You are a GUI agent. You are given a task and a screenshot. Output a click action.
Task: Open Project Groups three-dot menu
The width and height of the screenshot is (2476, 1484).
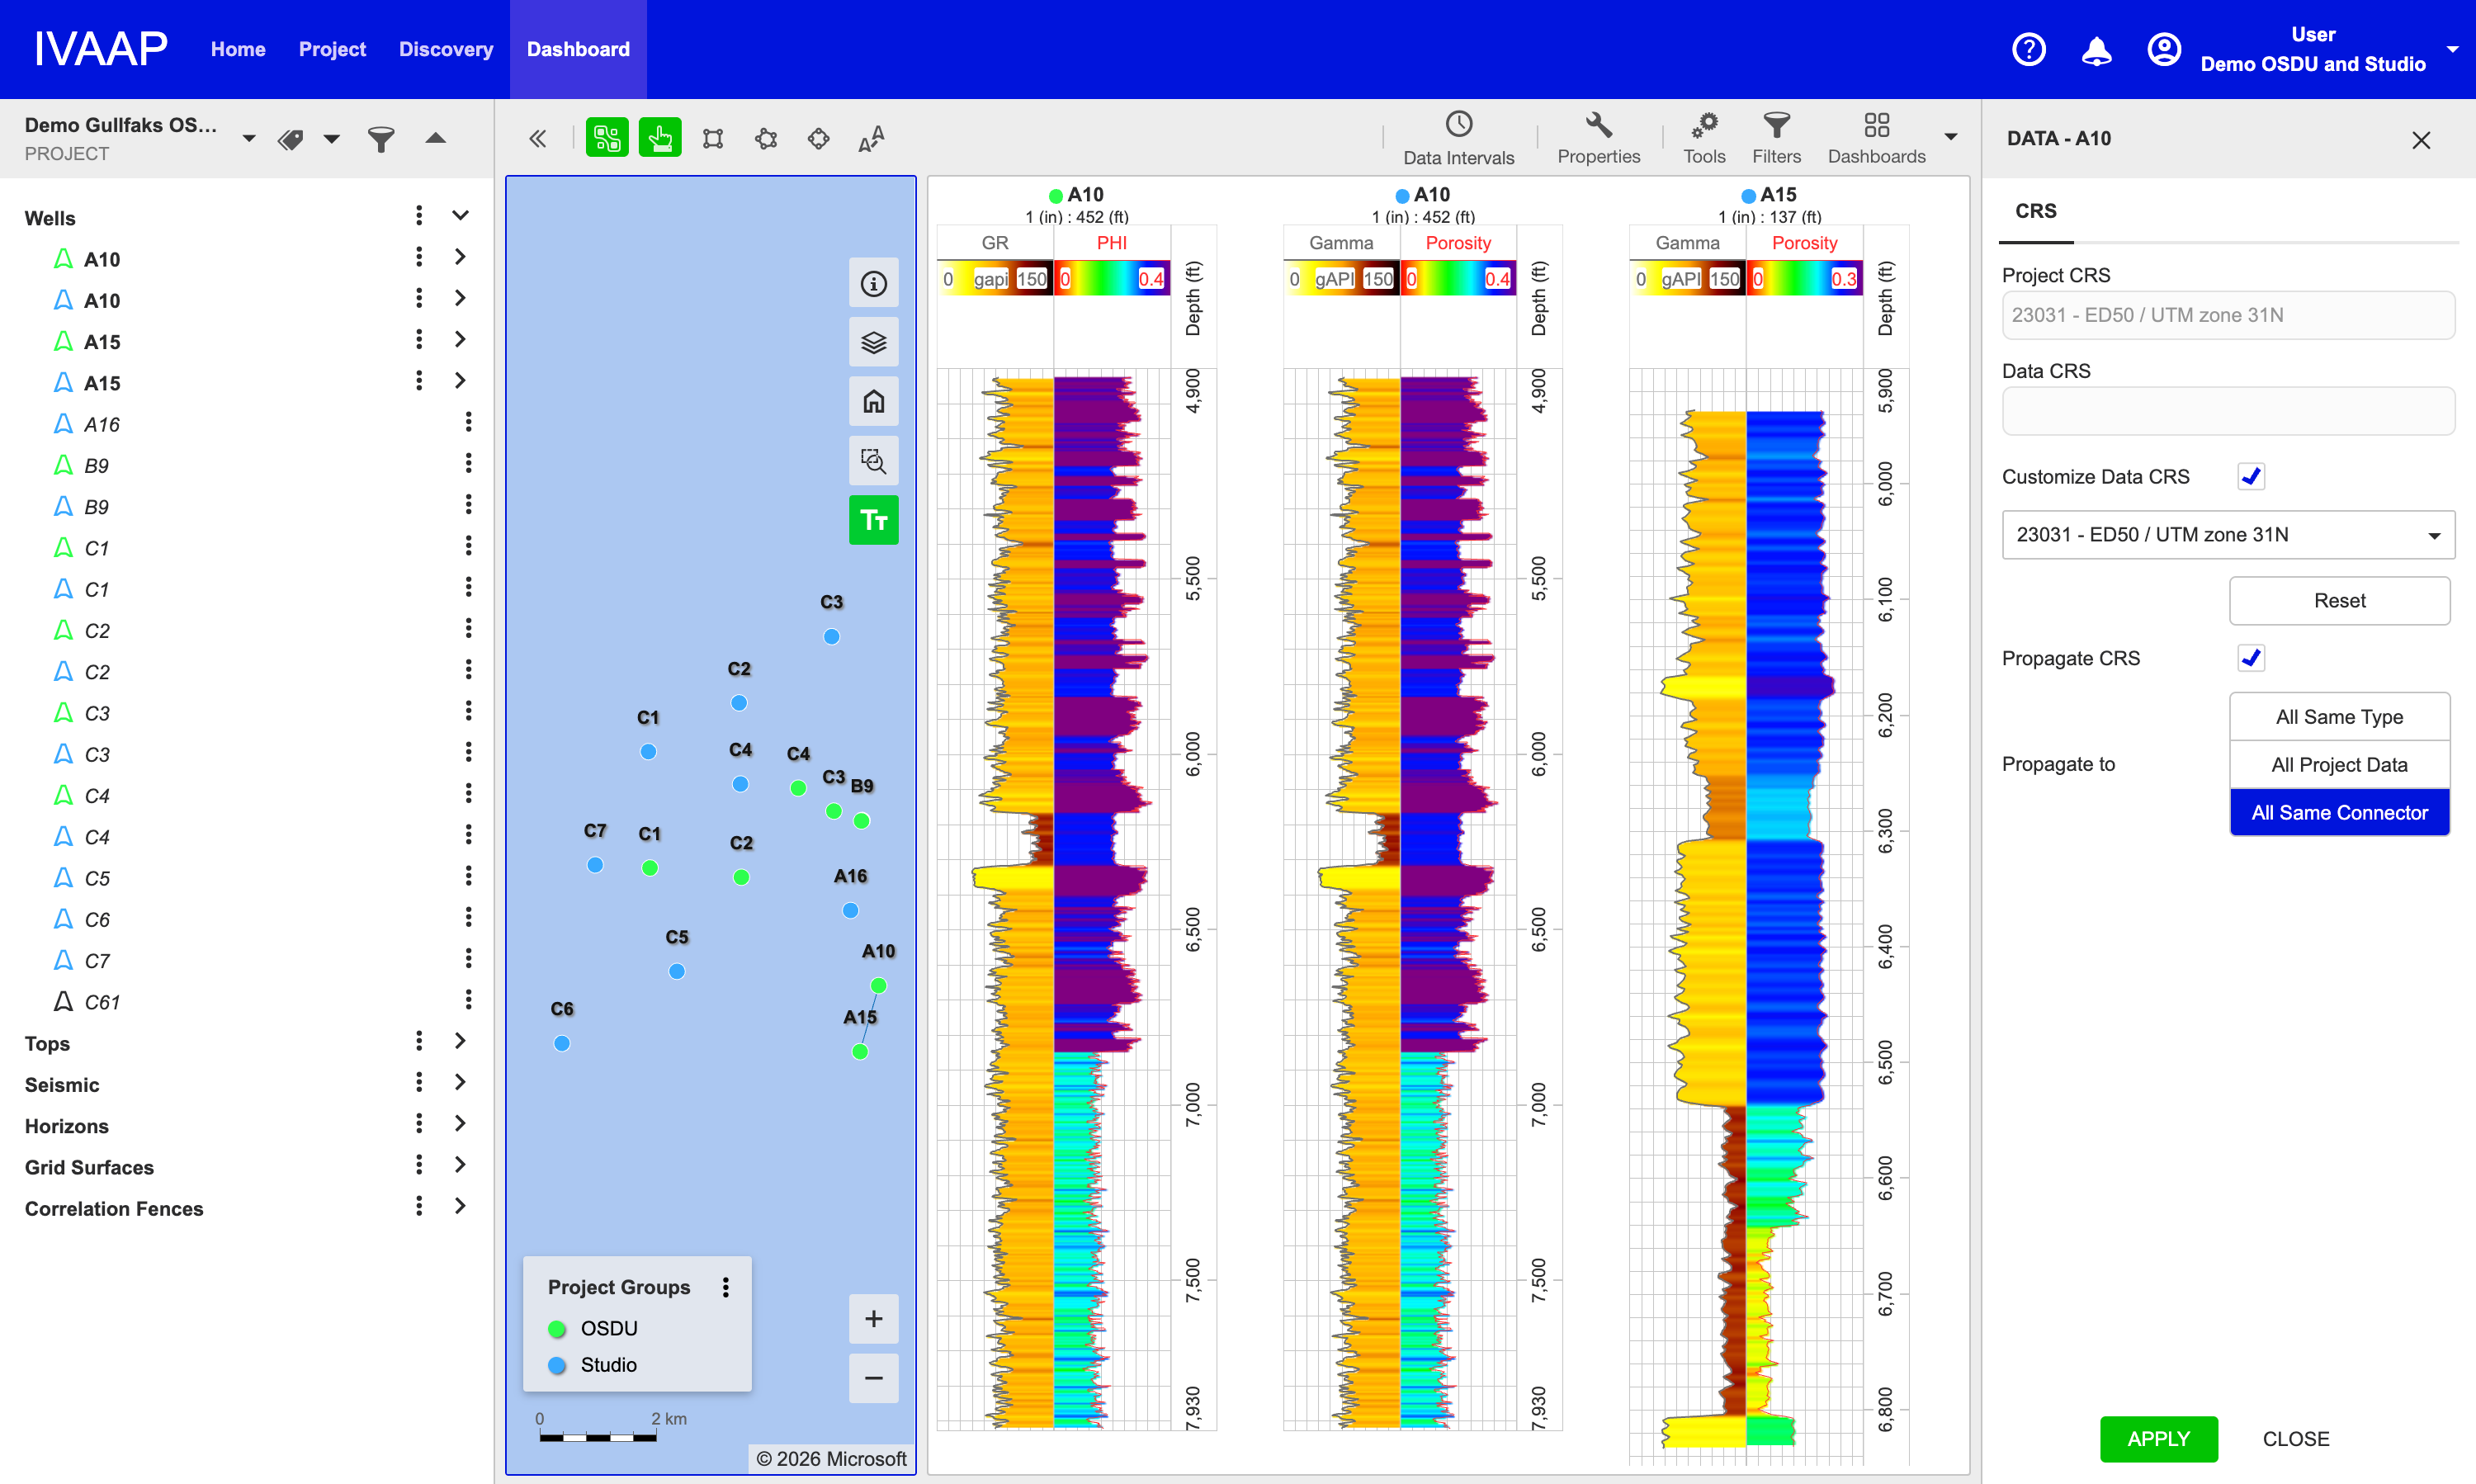click(726, 1287)
